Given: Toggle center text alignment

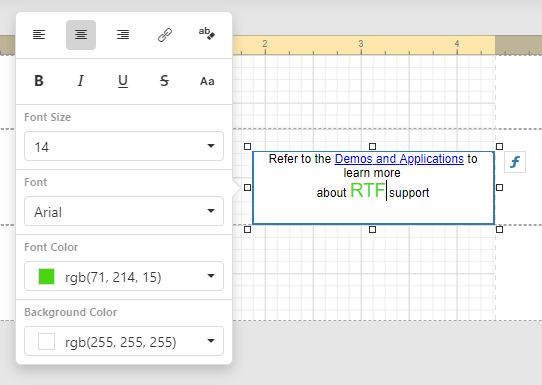Looking at the screenshot, I should (81, 35).
